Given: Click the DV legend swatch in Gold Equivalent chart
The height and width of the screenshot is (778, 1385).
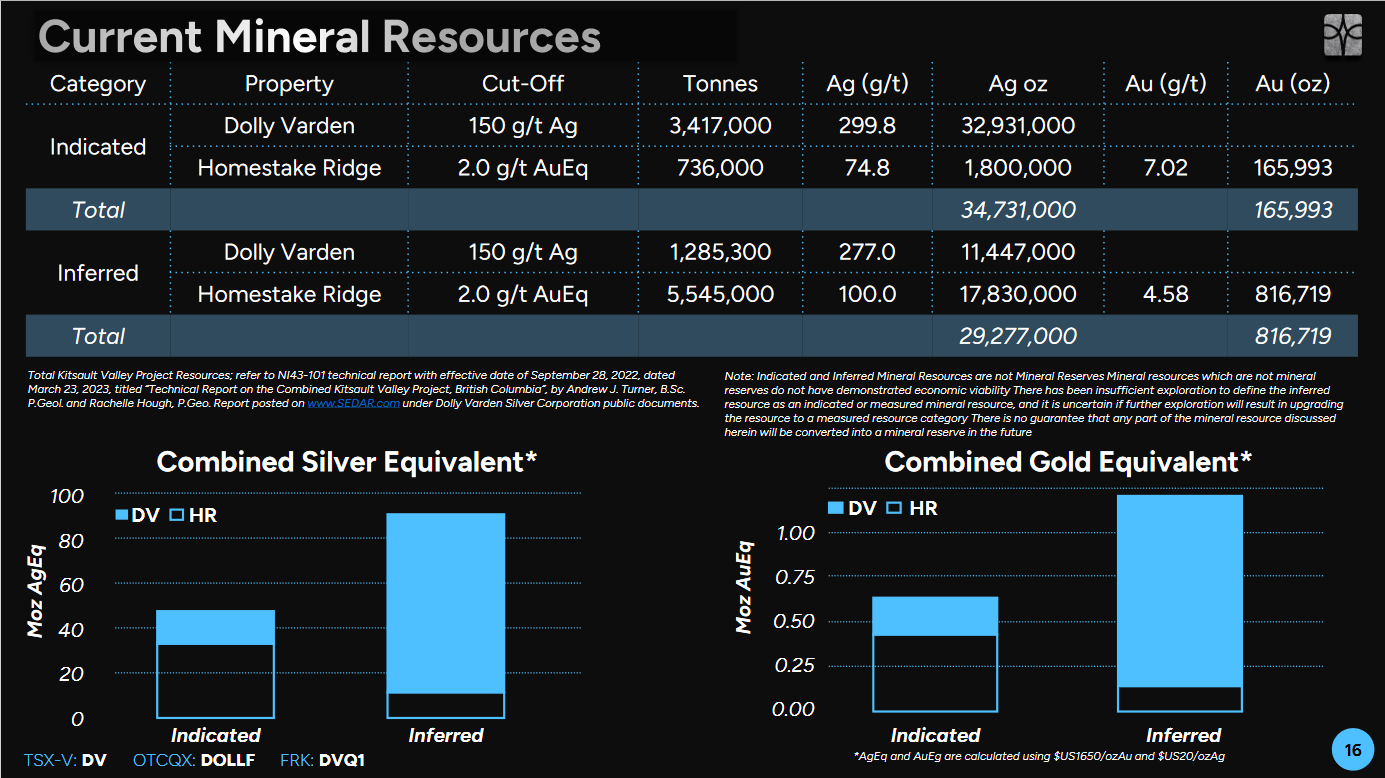Looking at the screenshot, I should 836,508.
